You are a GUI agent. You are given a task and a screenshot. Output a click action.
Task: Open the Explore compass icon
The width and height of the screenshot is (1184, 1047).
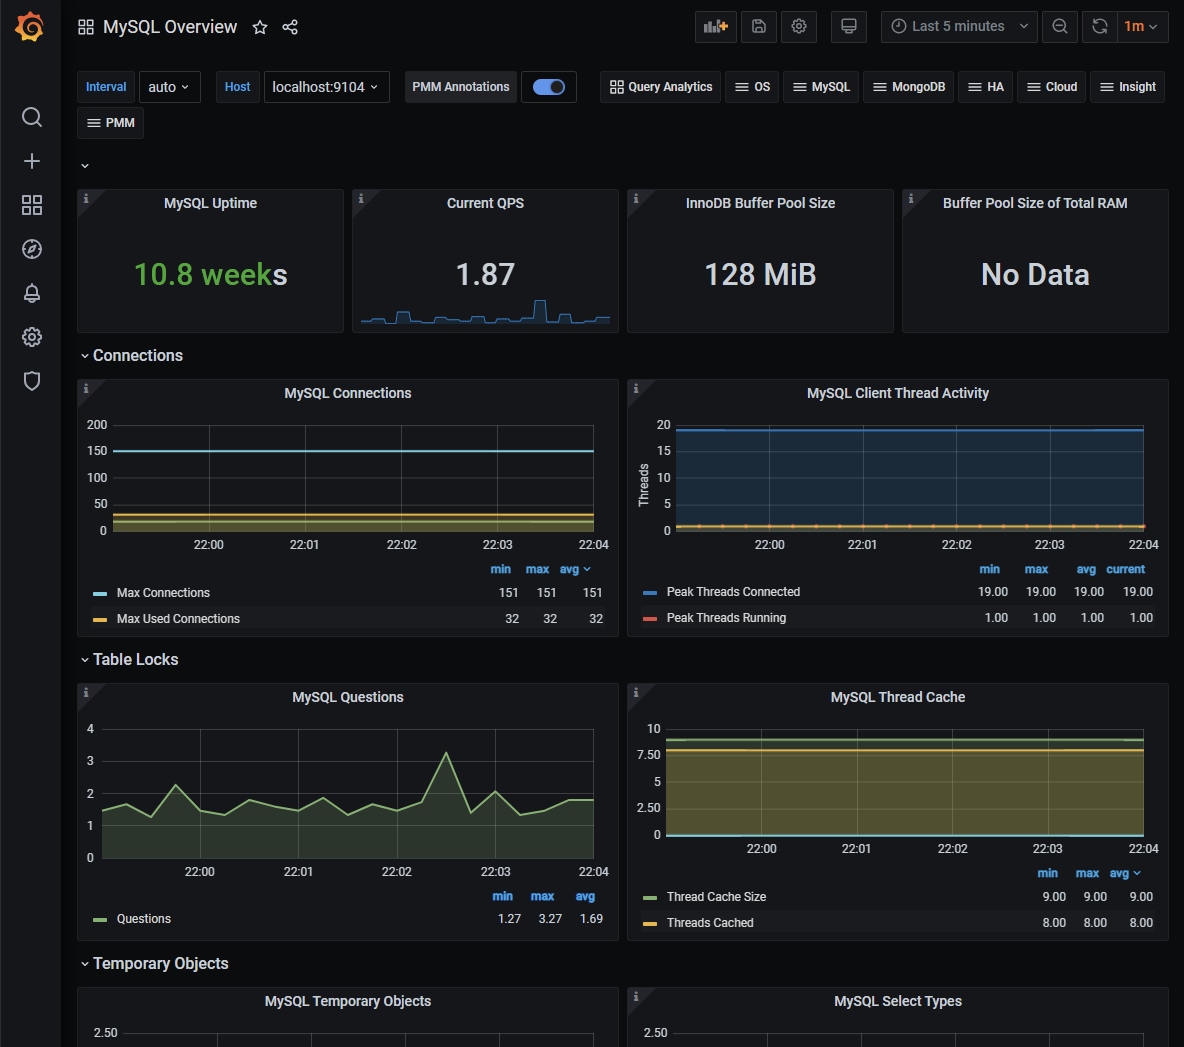[32, 249]
